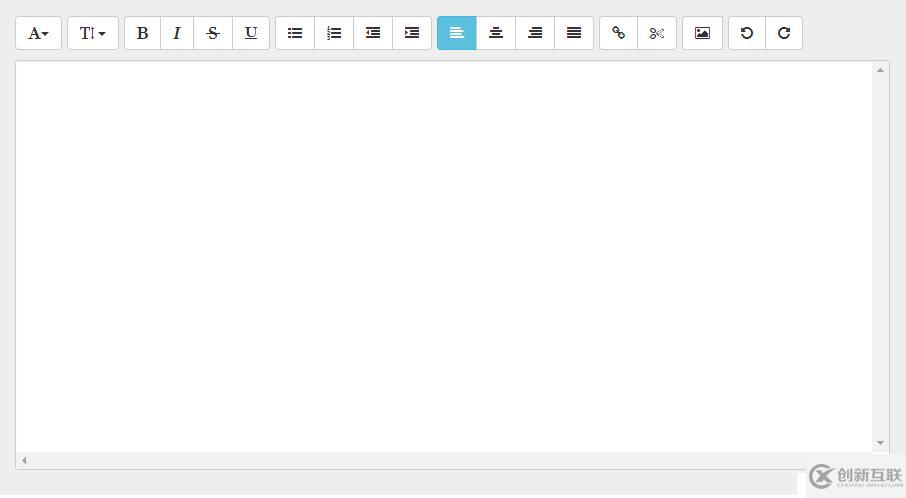Toggle strikethrough formatting
906x498 pixels.
213,34
